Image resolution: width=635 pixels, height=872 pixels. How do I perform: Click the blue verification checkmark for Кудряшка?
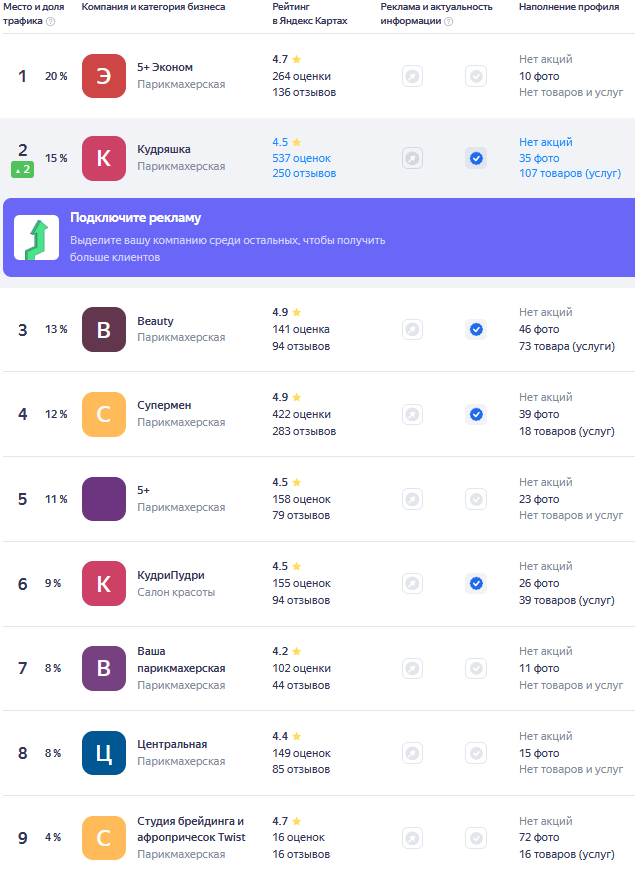(476, 158)
